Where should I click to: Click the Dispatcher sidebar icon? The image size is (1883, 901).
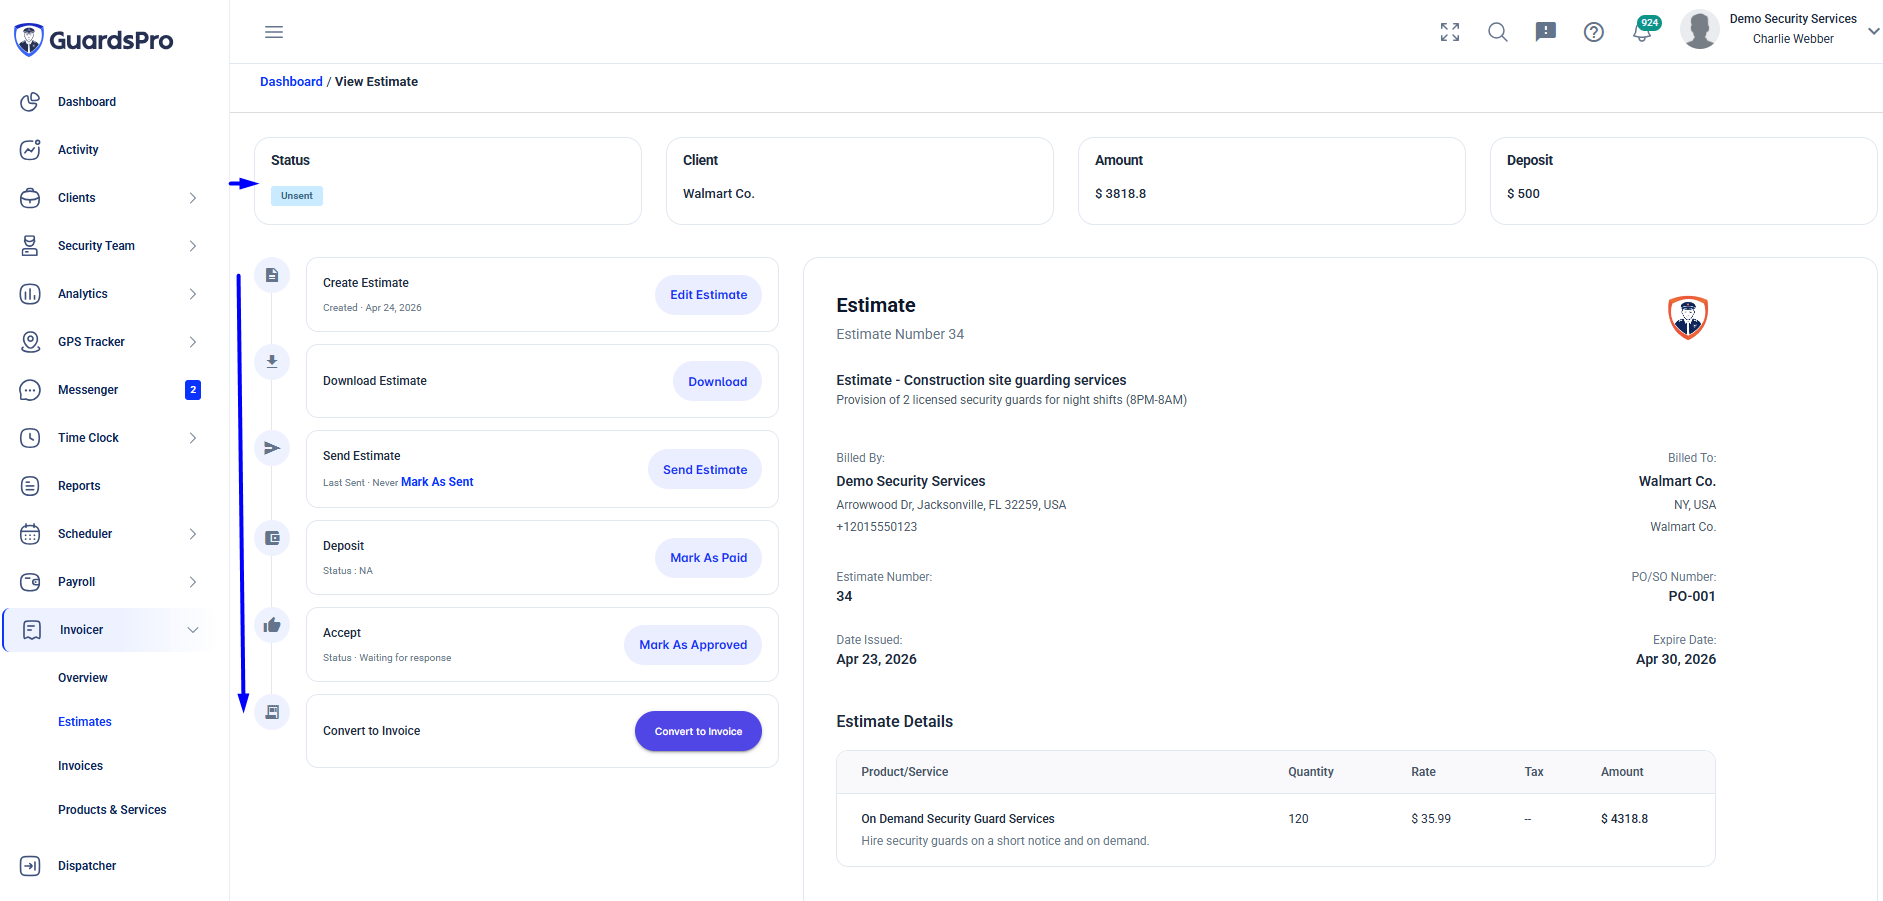pos(30,866)
